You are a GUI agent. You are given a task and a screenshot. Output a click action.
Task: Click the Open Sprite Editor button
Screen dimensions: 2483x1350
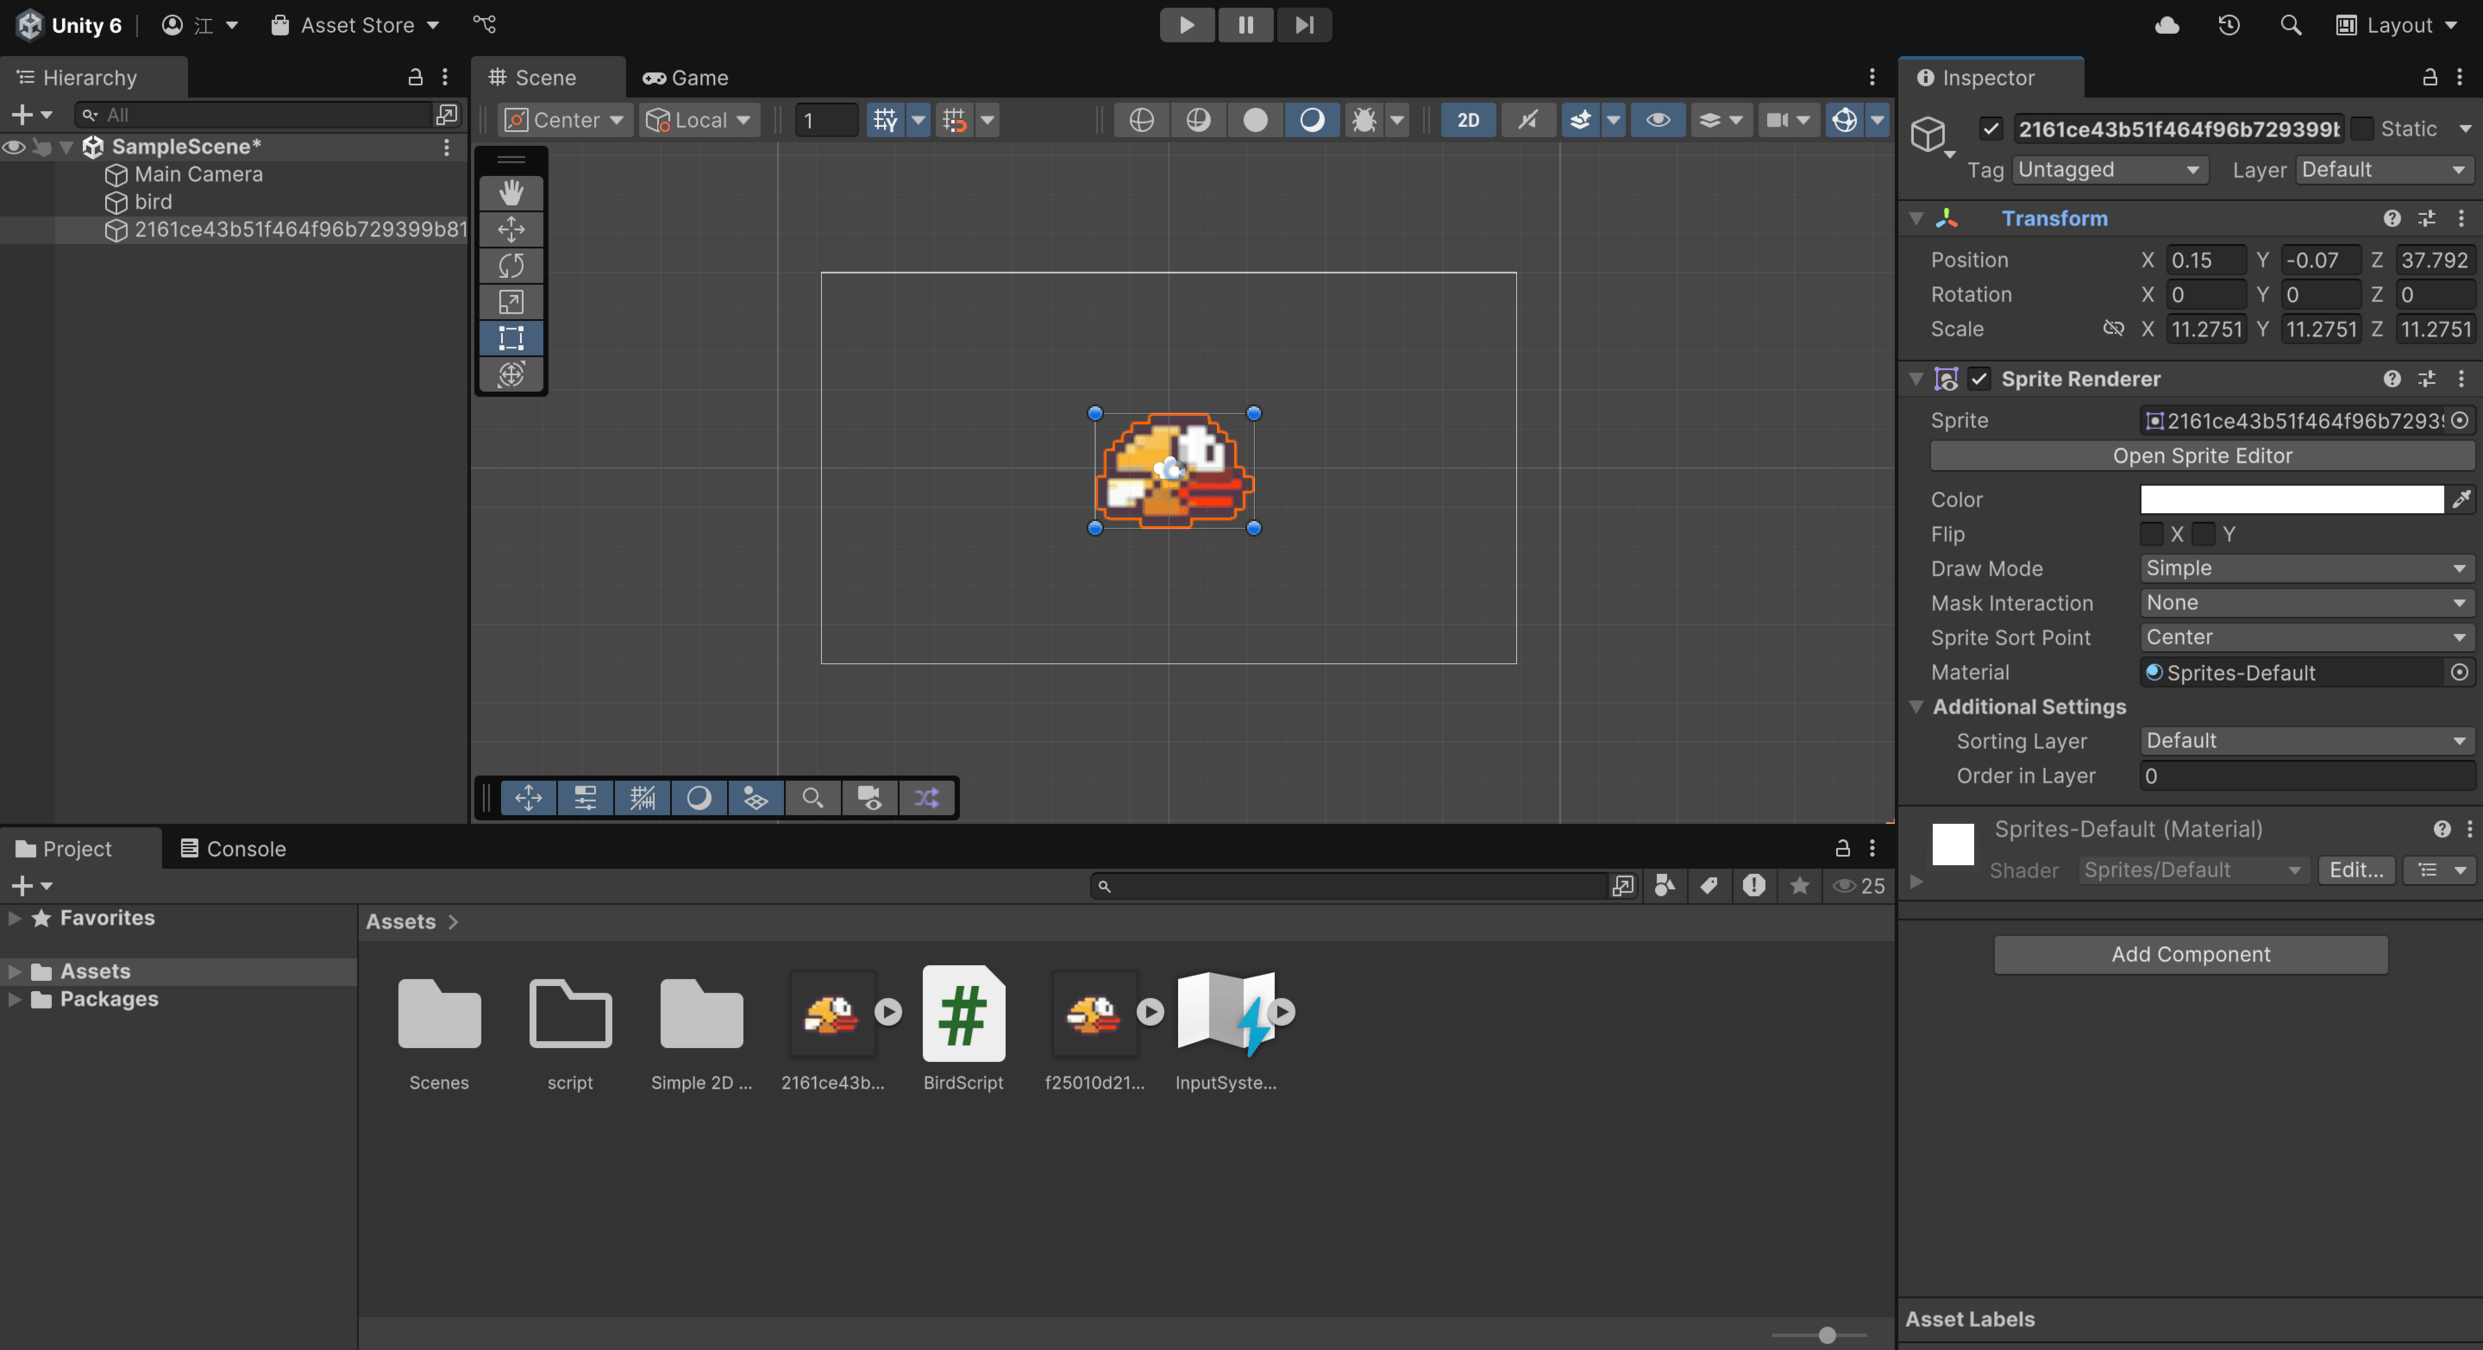click(2201, 456)
